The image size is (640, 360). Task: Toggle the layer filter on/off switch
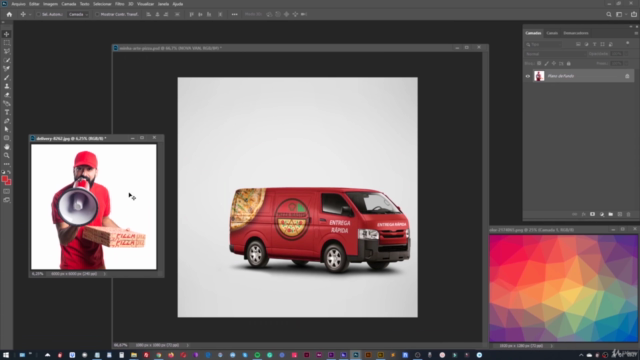(x=628, y=43)
